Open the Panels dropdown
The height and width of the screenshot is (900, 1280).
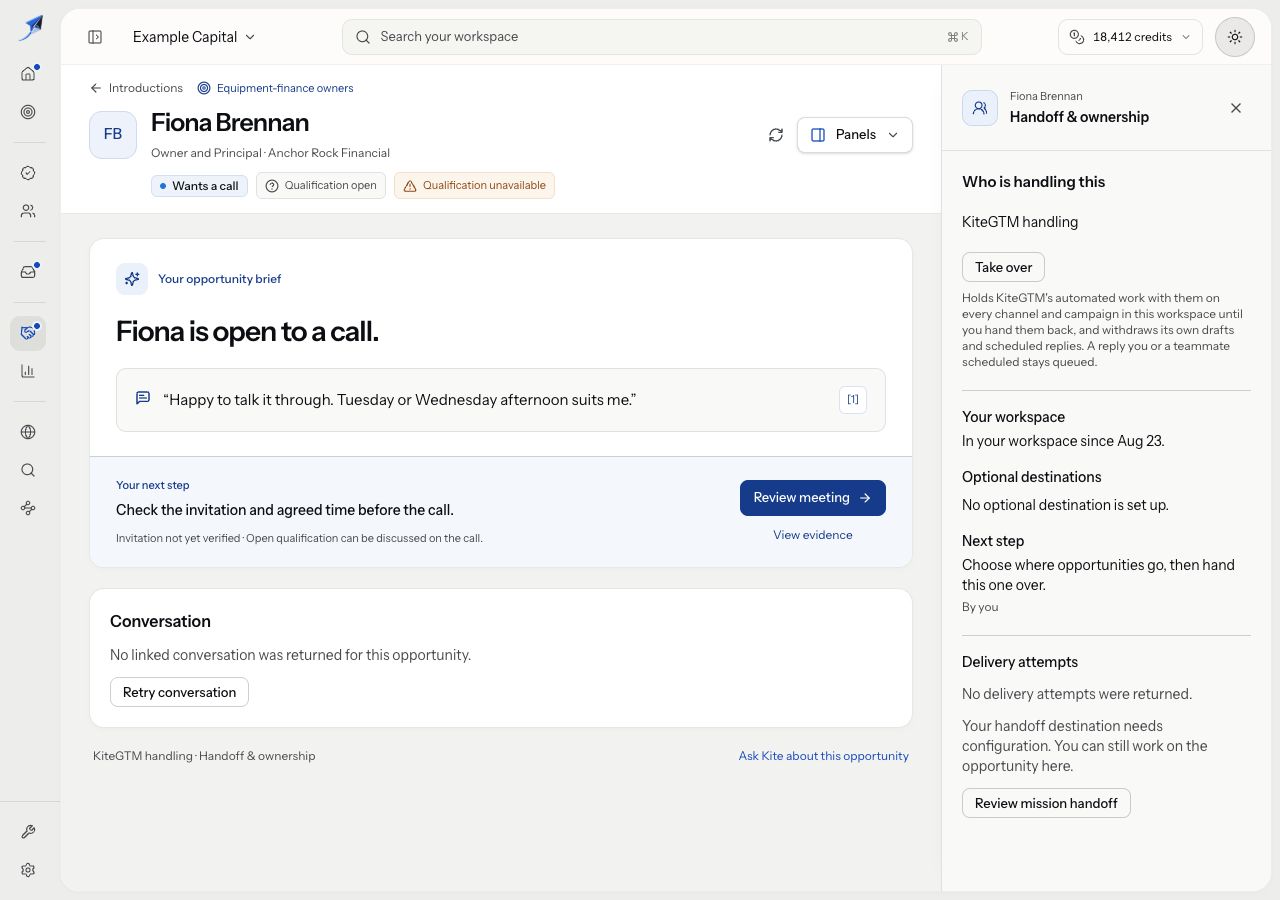[x=855, y=135]
